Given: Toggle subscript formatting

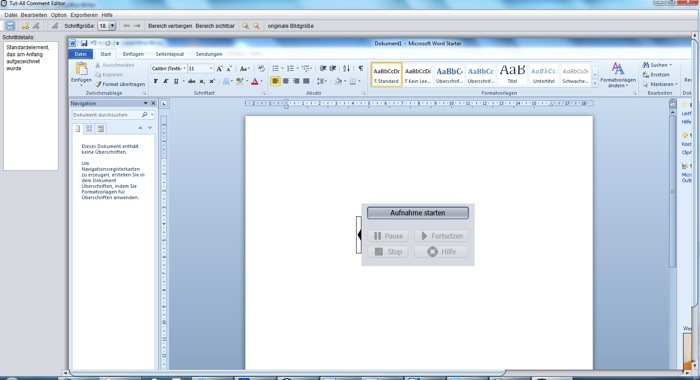Looking at the screenshot, I should tap(202, 81).
